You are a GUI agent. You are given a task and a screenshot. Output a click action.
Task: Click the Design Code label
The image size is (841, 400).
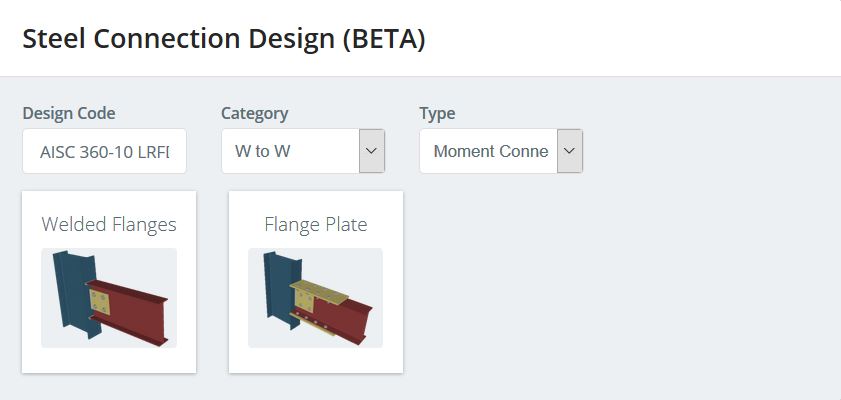click(x=69, y=113)
